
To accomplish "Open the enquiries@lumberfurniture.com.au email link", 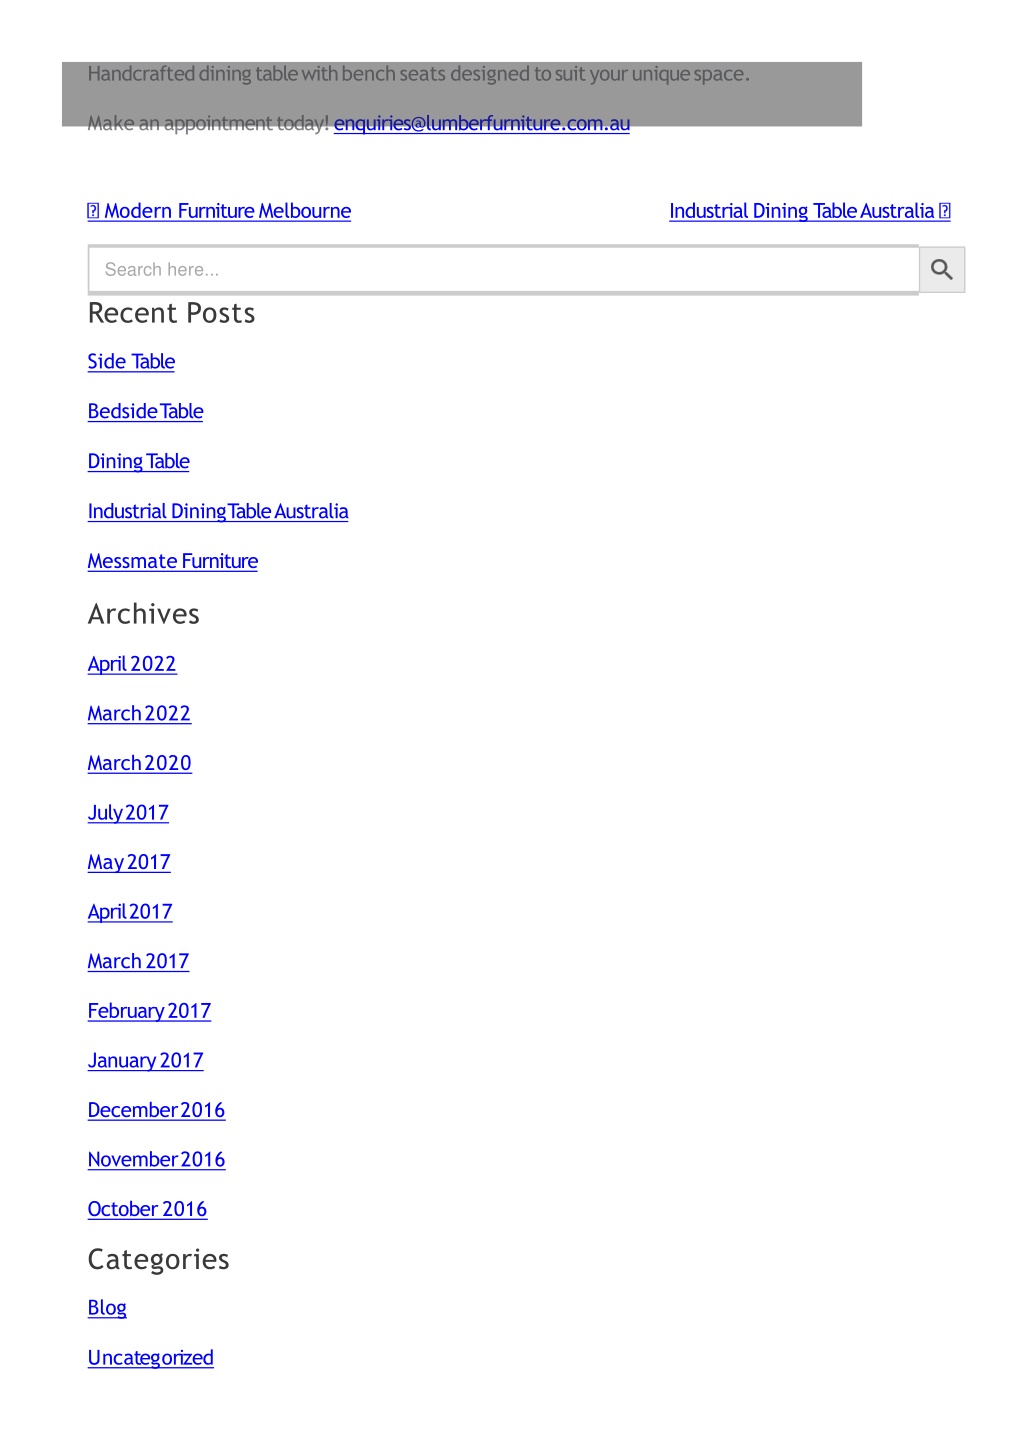I will (x=482, y=123).
